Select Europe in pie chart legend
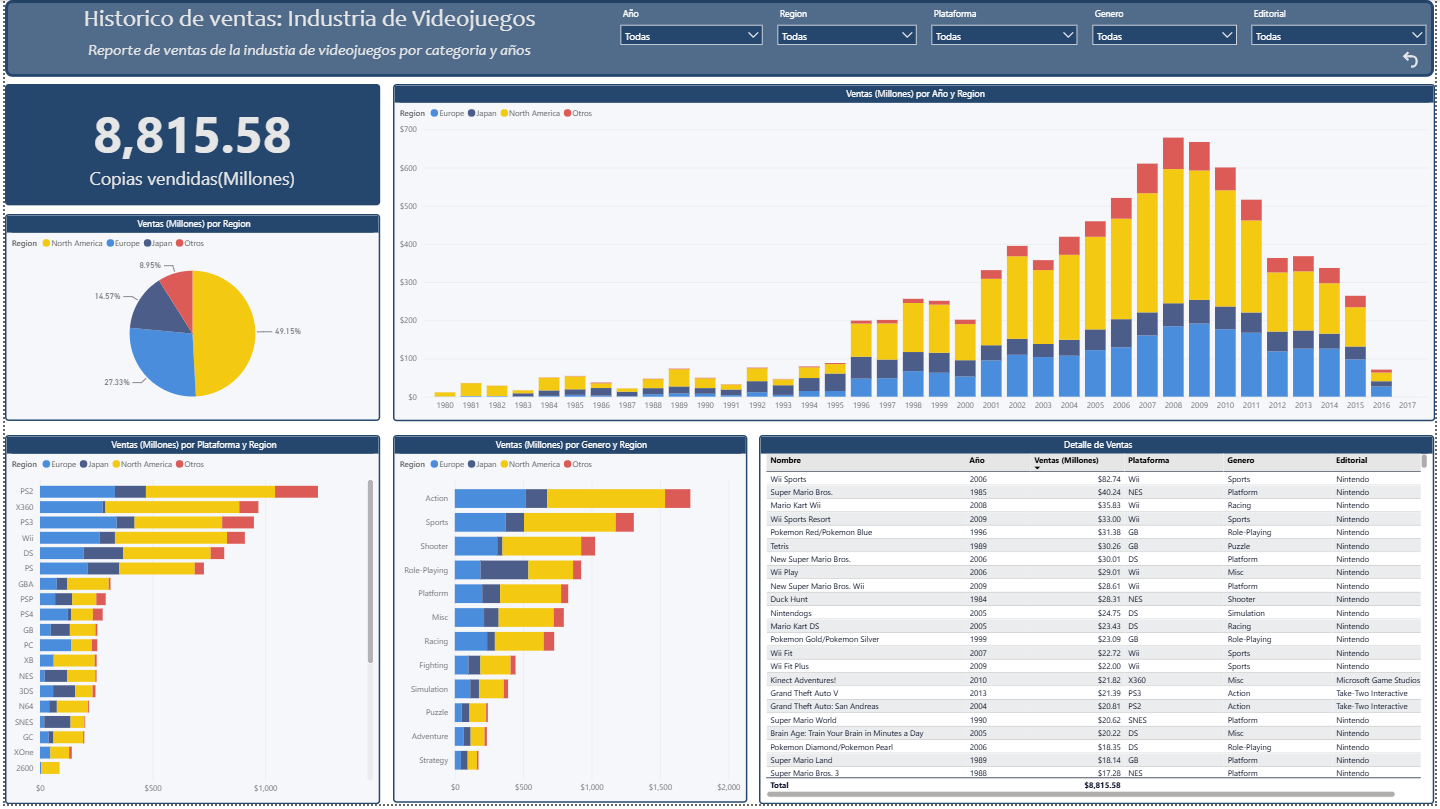Image resolution: width=1440 pixels, height=809 pixels. [x=122, y=243]
